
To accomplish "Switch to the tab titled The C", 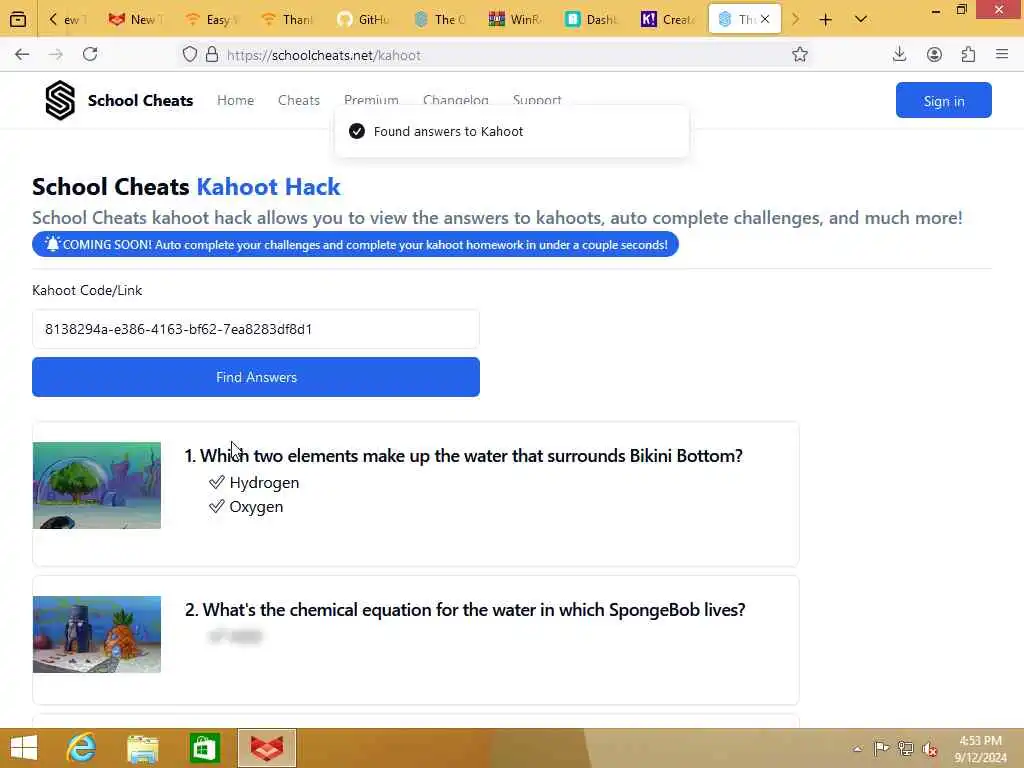I will [x=440, y=20].
